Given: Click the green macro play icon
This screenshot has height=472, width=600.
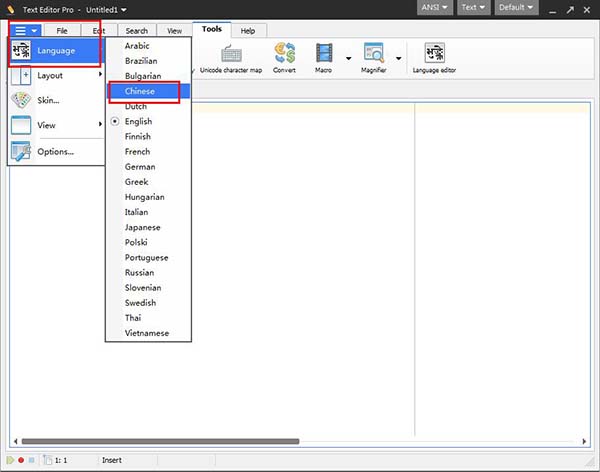Looking at the screenshot, I should pos(11,460).
